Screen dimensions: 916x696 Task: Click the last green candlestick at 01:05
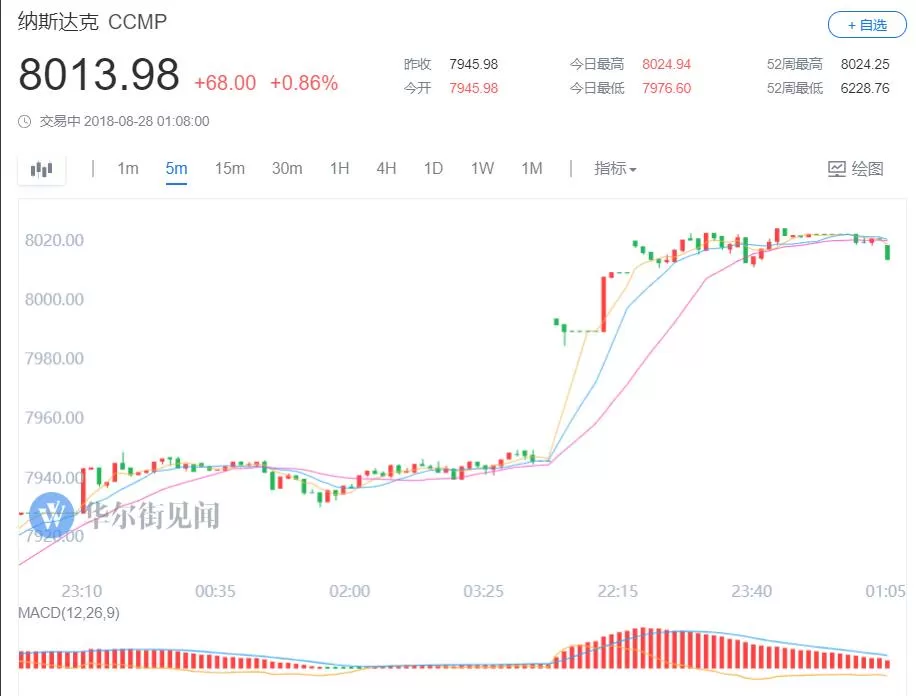click(887, 252)
